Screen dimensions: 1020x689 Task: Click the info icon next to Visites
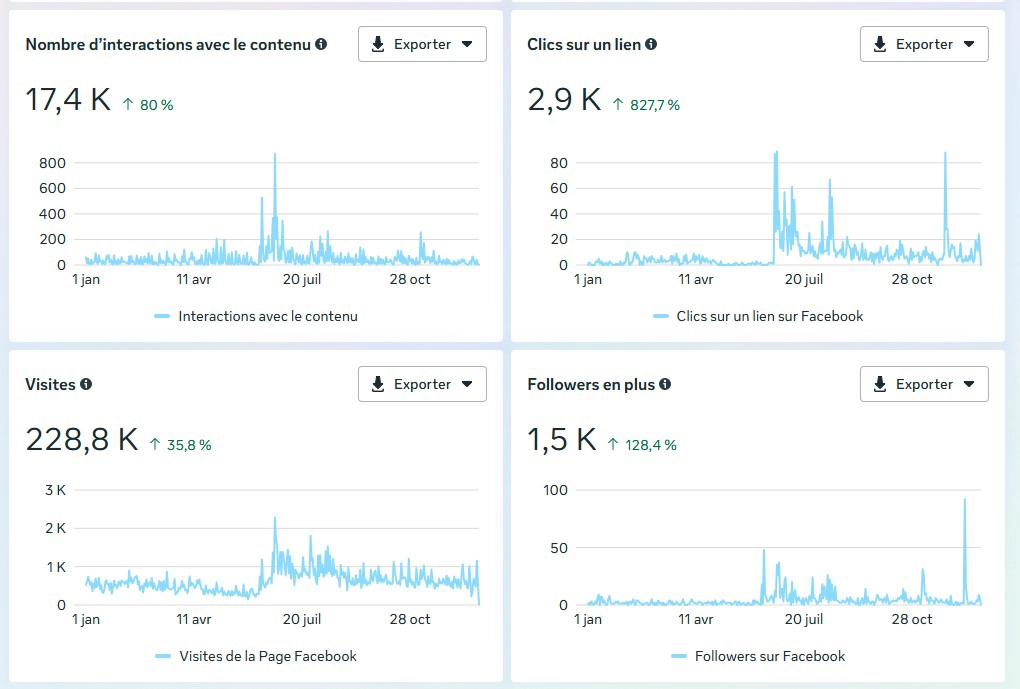point(86,384)
